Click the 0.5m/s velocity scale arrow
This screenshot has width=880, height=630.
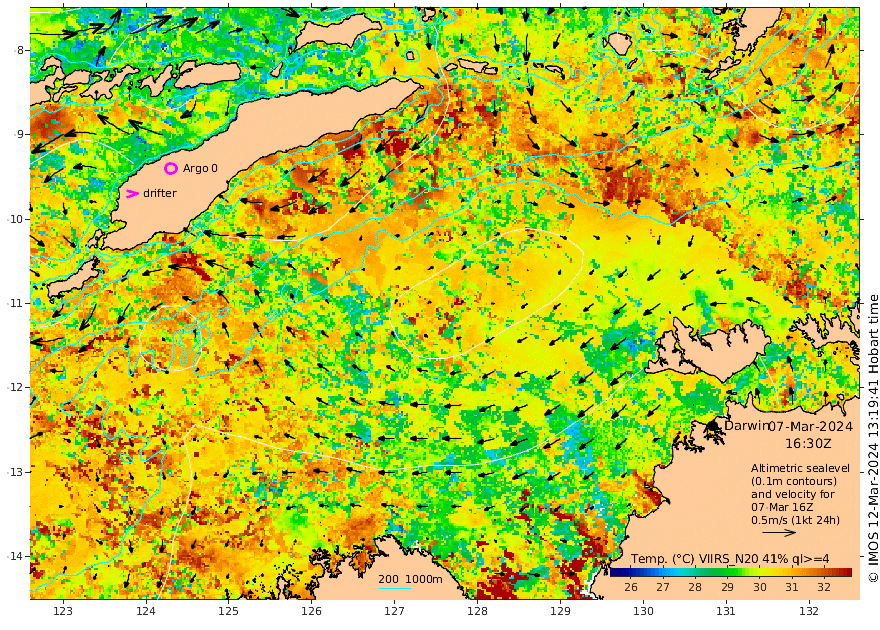pos(779,532)
